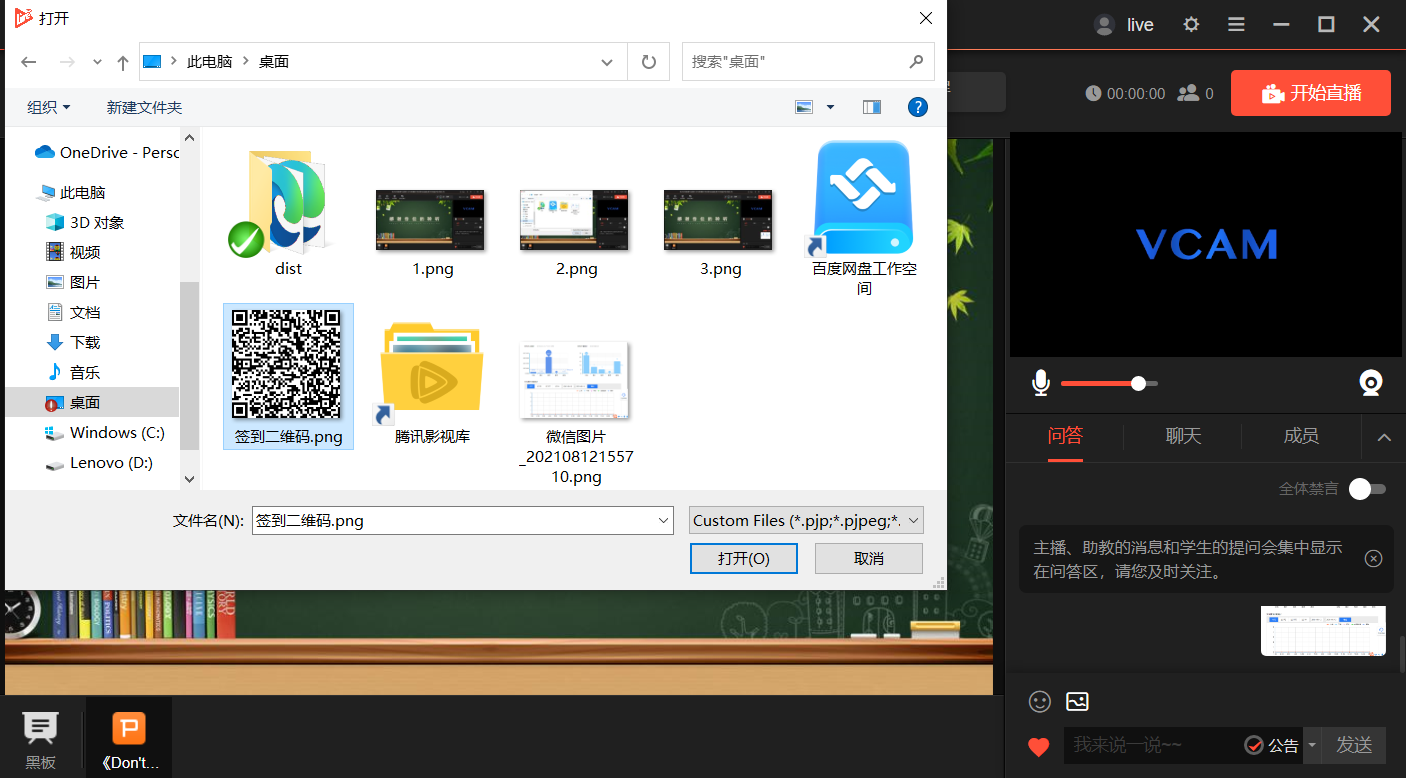Adjust the microphone volume slider
1406x778 pixels.
point(1109,383)
